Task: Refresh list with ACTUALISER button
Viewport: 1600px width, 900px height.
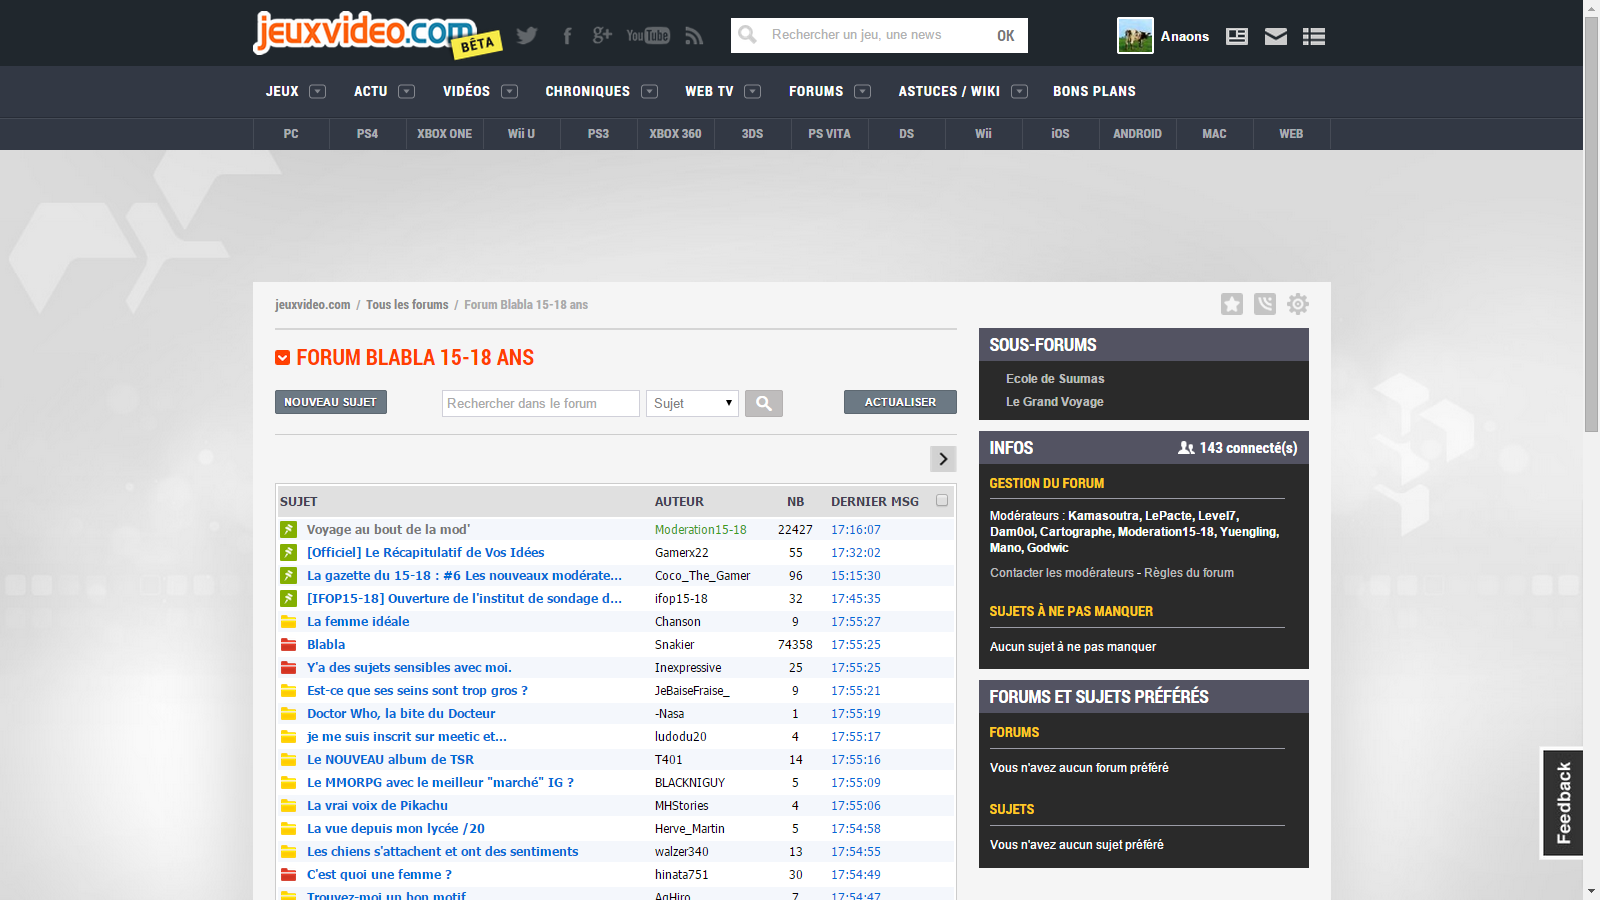Action: coord(900,402)
